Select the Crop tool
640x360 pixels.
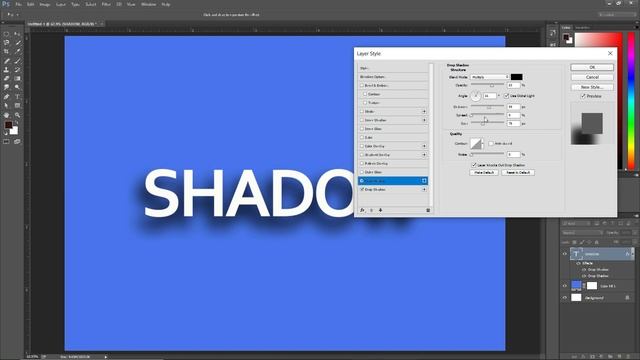tap(7, 52)
